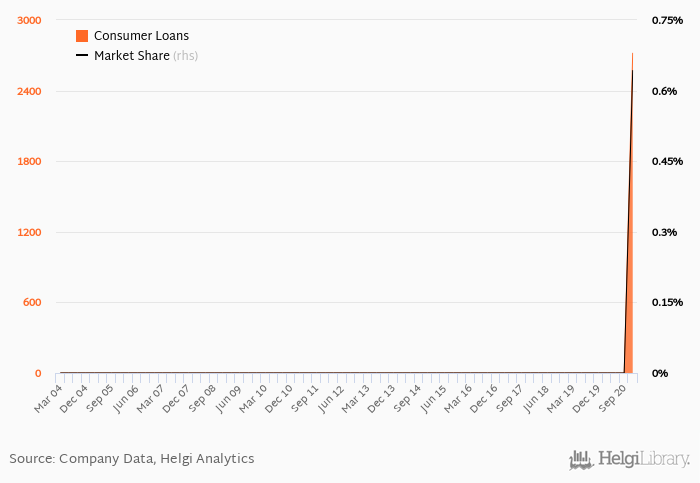The height and width of the screenshot is (483, 700).
Task: Click the black Market Share line marker
Action: [x=82, y=55]
